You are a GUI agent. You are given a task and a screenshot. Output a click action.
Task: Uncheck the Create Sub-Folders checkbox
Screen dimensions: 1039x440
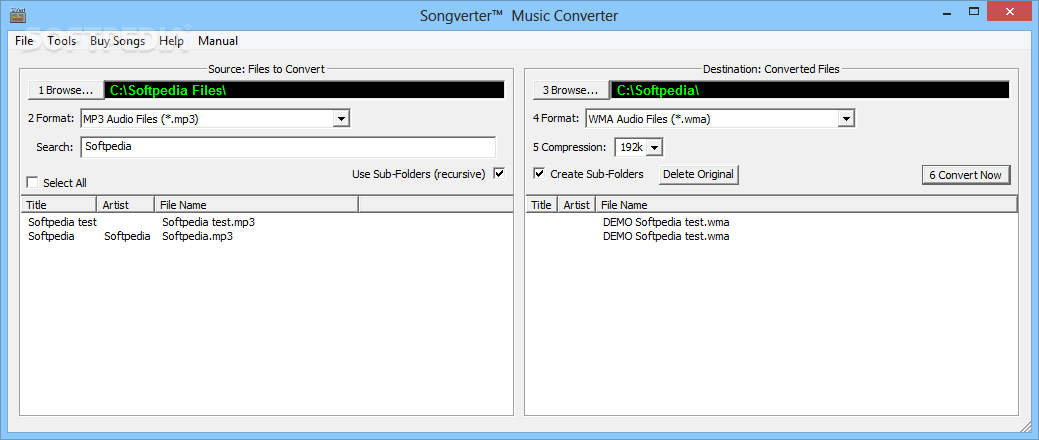click(539, 174)
